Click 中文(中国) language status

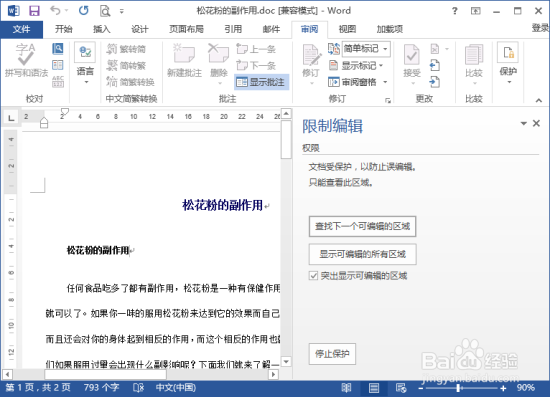pyautogui.click(x=176, y=388)
